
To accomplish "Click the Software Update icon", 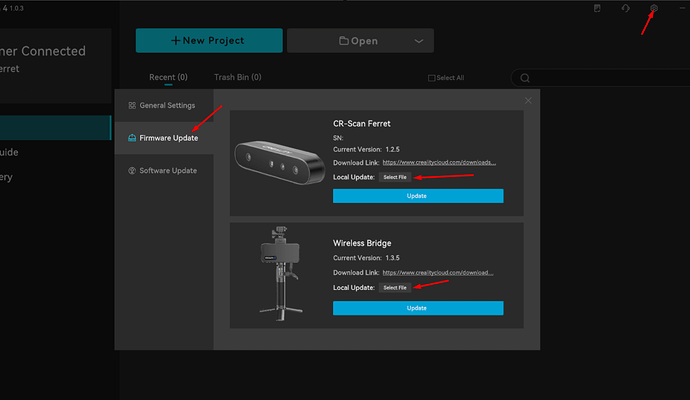I will [132, 170].
